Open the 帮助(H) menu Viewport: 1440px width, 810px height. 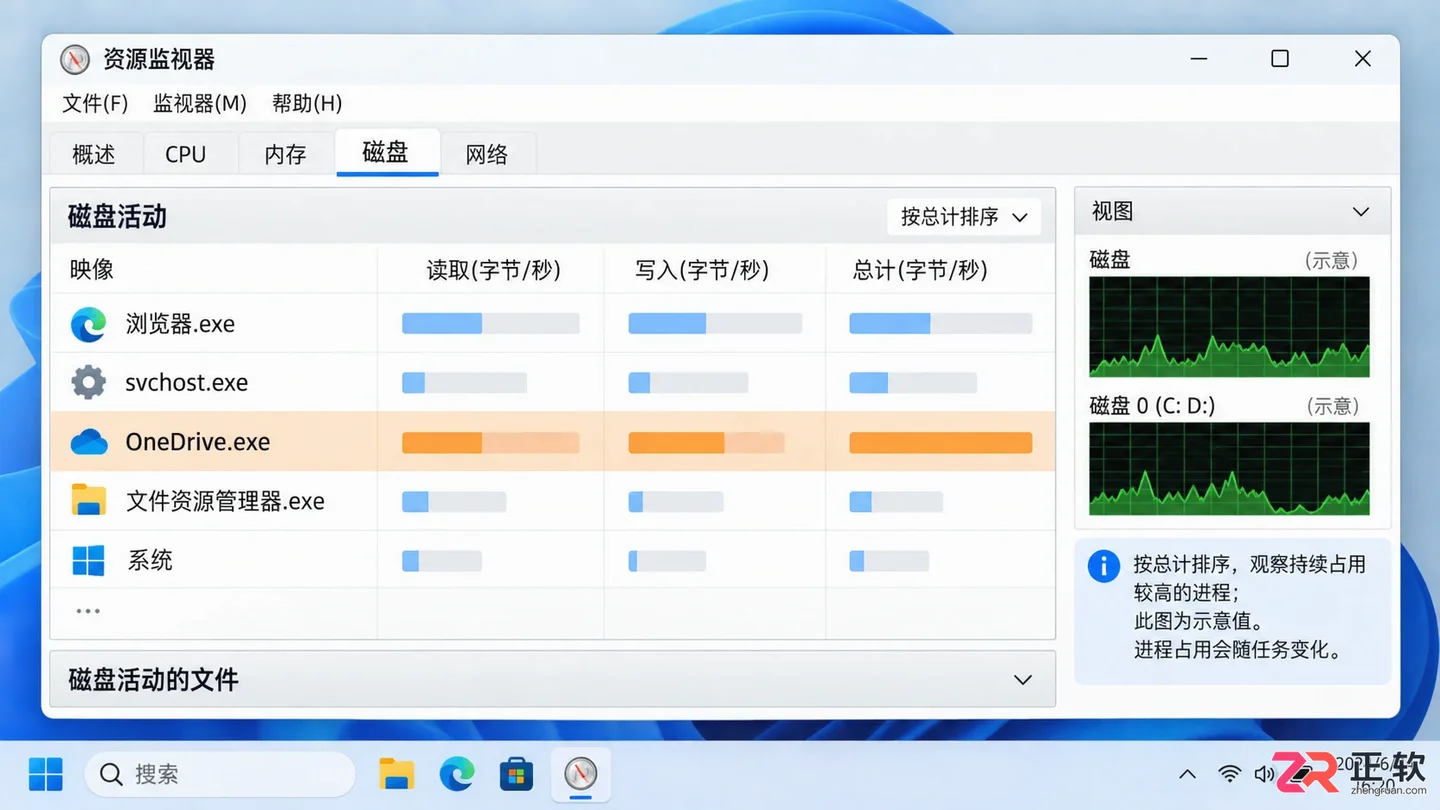tap(307, 103)
